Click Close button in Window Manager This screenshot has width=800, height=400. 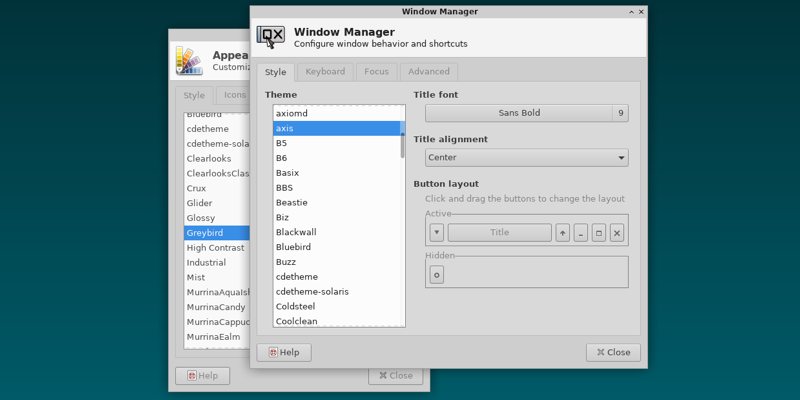point(613,353)
